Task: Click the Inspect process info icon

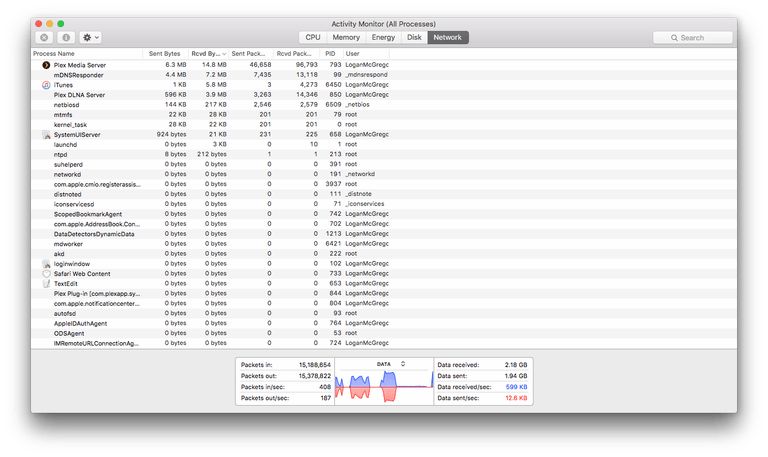Action: (66, 37)
